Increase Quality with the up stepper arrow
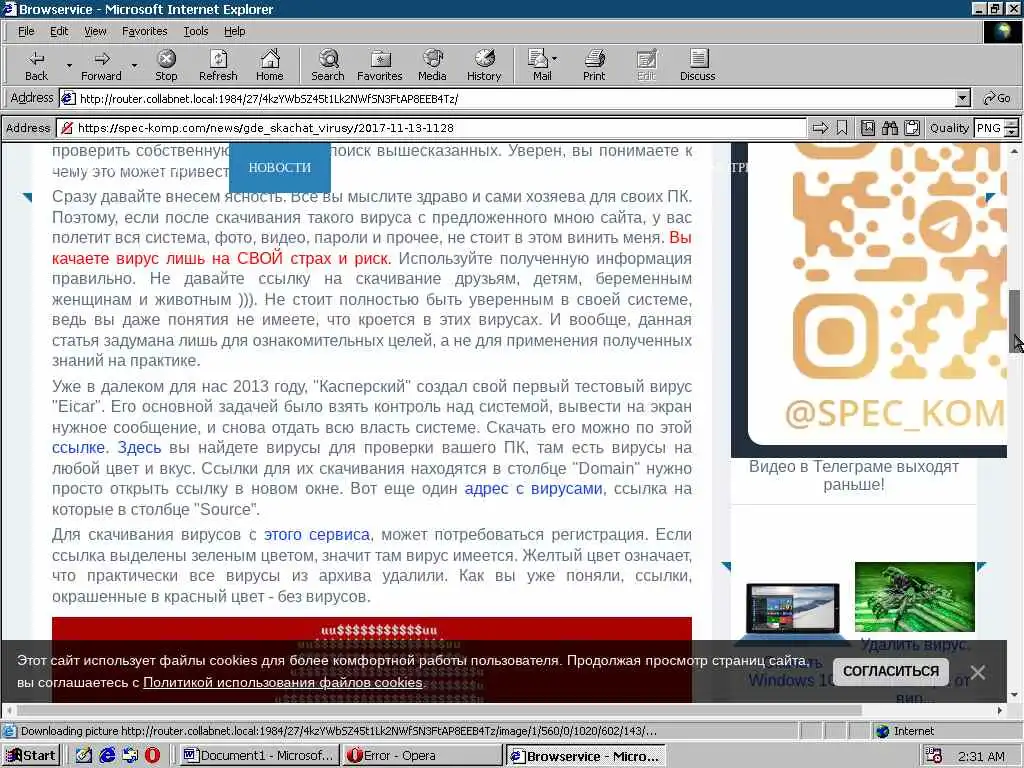Screen dimensions: 1024x768 tap(1011, 123)
